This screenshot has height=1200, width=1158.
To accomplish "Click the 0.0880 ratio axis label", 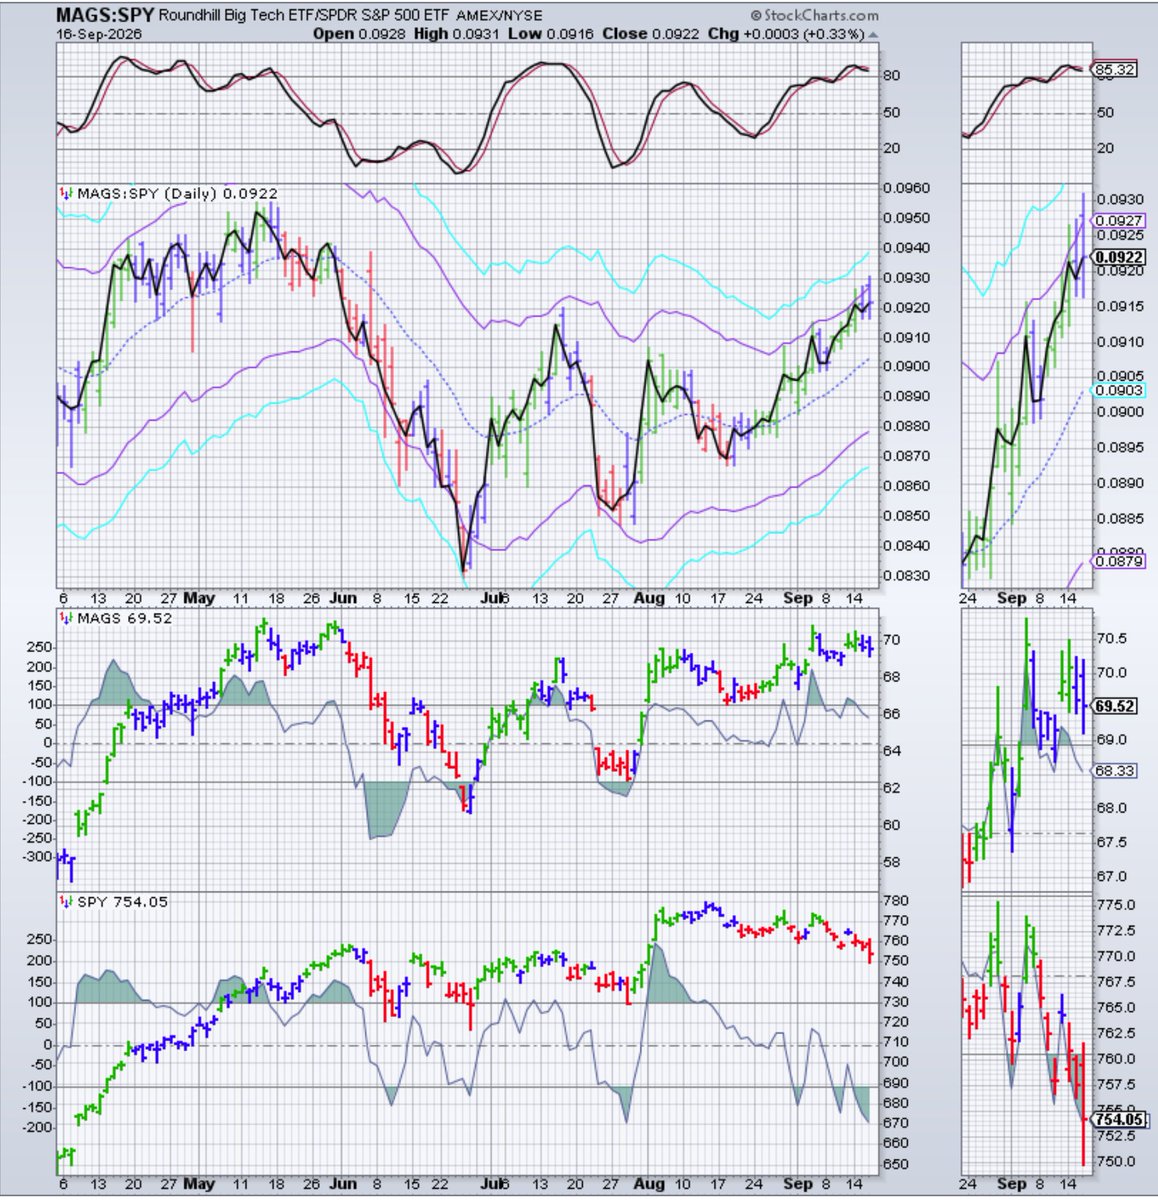I will (x=906, y=426).
